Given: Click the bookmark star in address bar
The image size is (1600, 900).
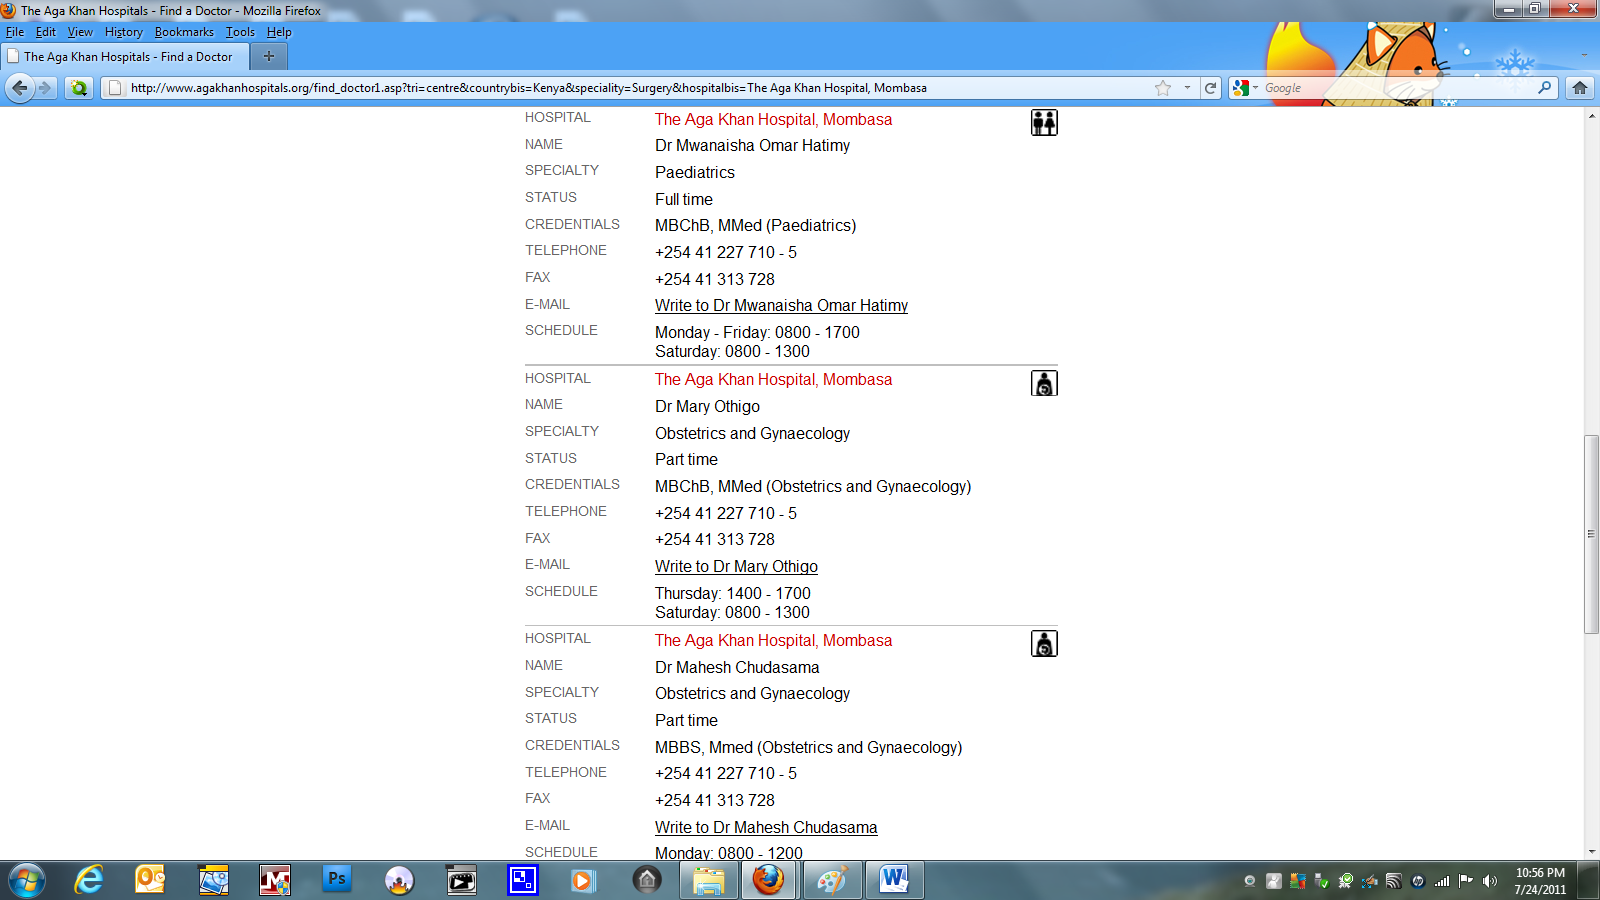Looking at the screenshot, I should point(1162,88).
